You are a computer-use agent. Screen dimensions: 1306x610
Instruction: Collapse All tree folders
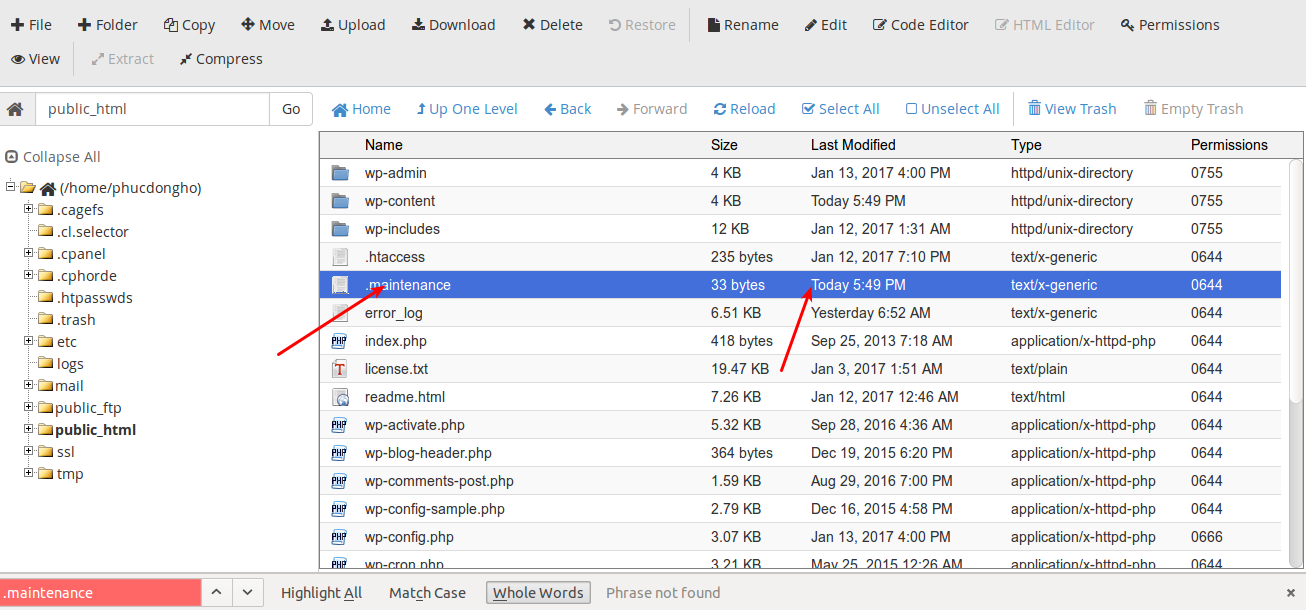pyautogui.click(x=53, y=157)
